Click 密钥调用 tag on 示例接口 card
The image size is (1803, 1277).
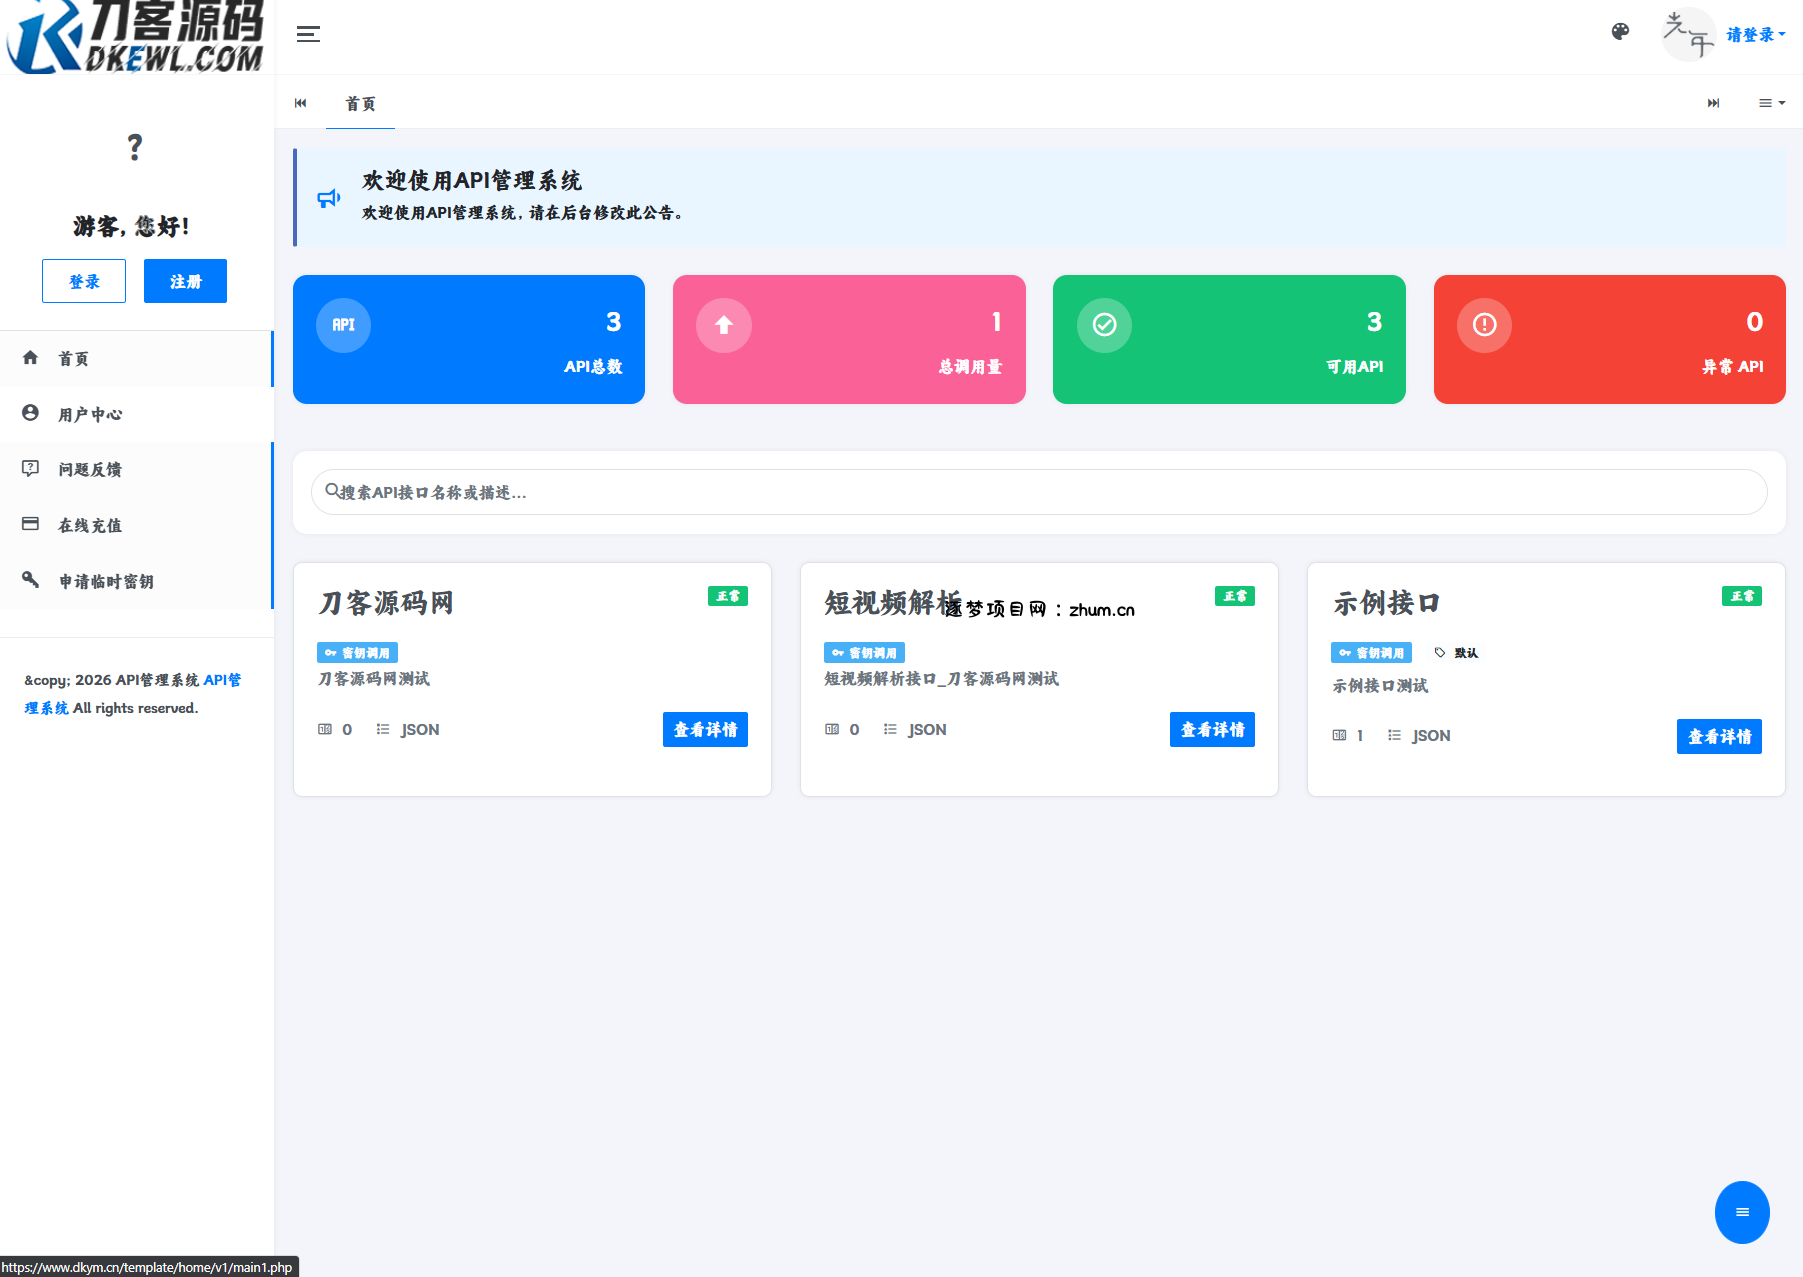[1372, 653]
